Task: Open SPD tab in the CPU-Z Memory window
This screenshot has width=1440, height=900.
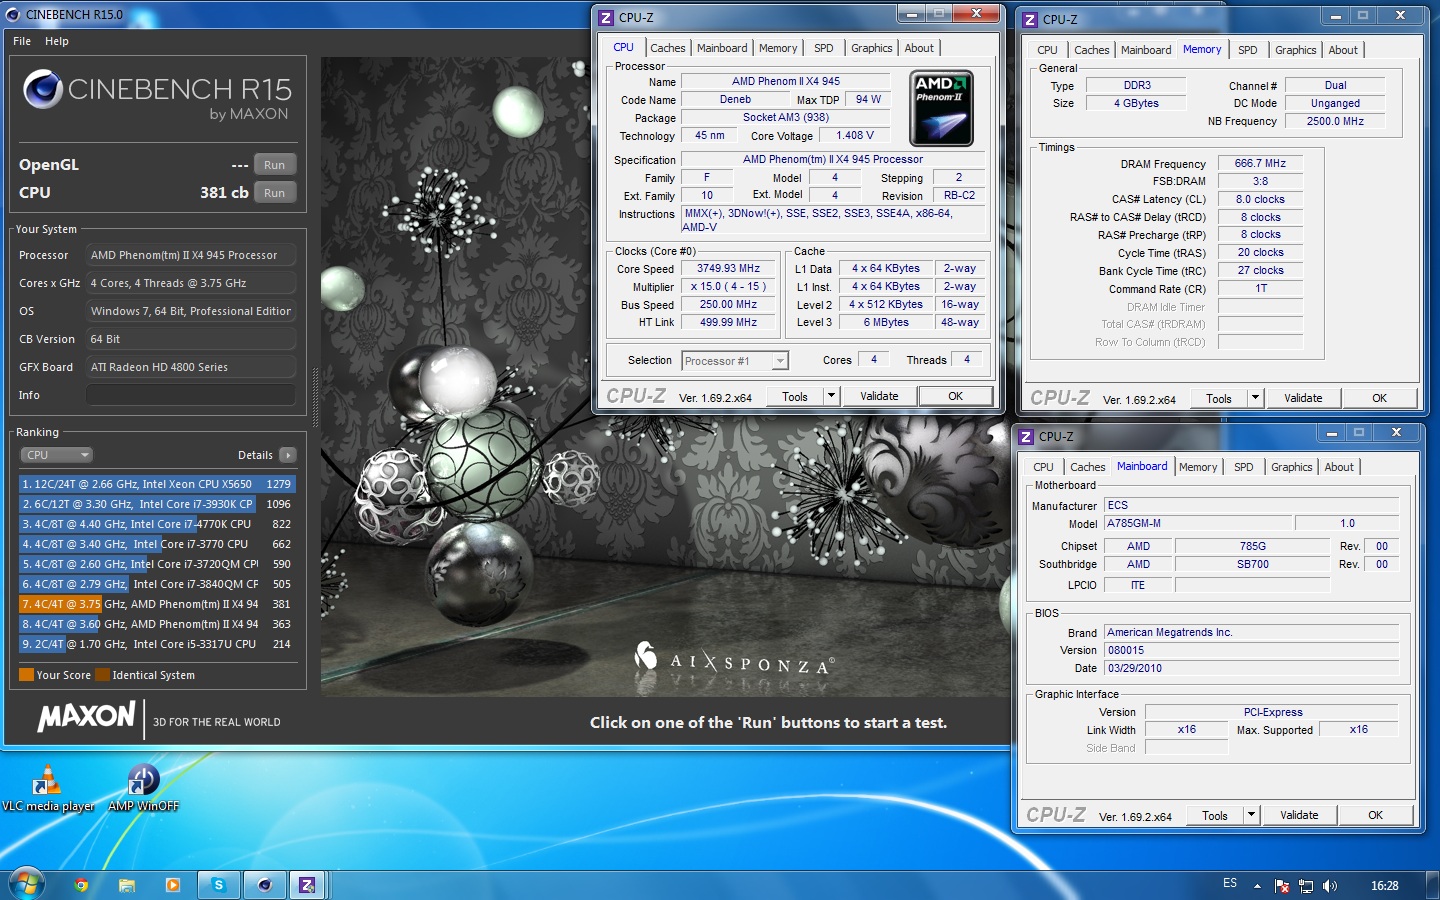Action: click(x=1248, y=50)
